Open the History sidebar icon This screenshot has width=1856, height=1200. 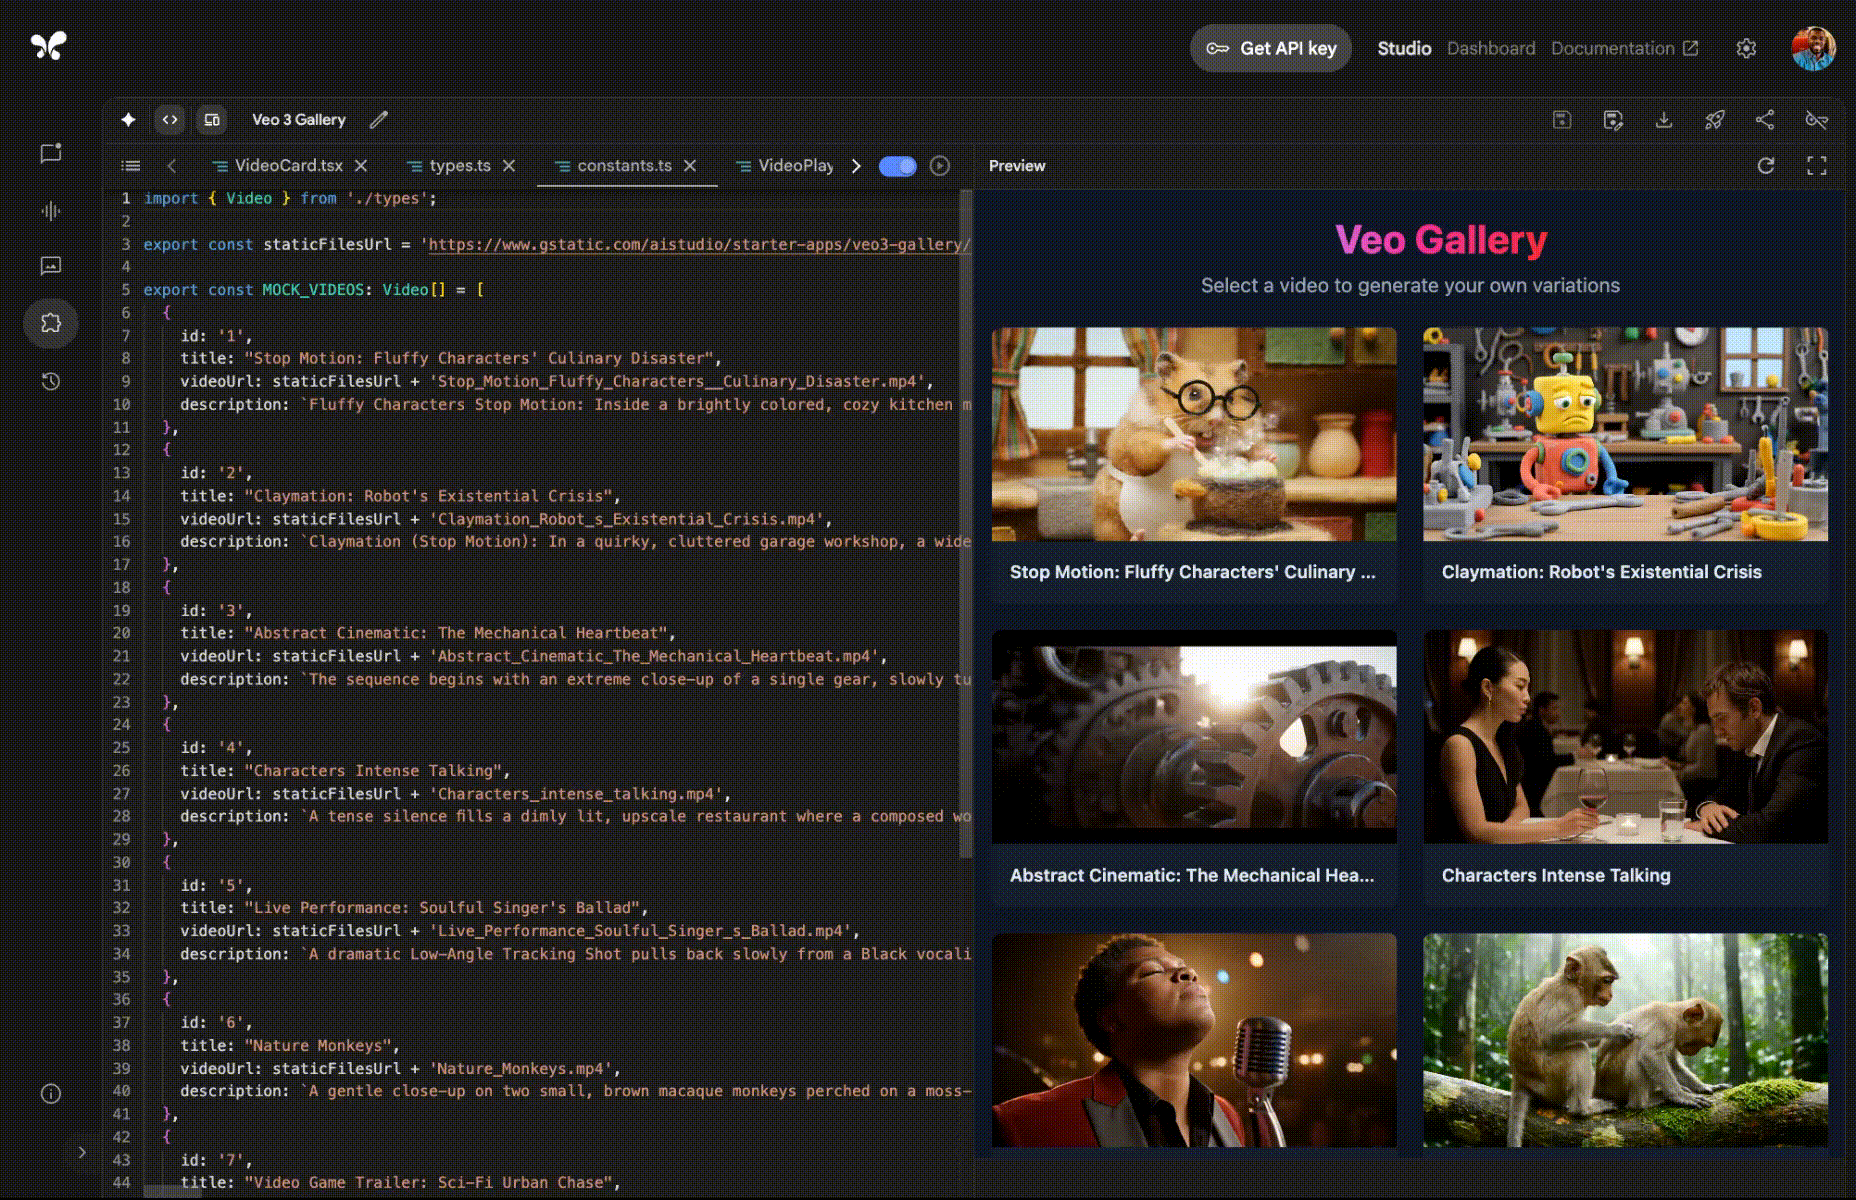(x=51, y=381)
